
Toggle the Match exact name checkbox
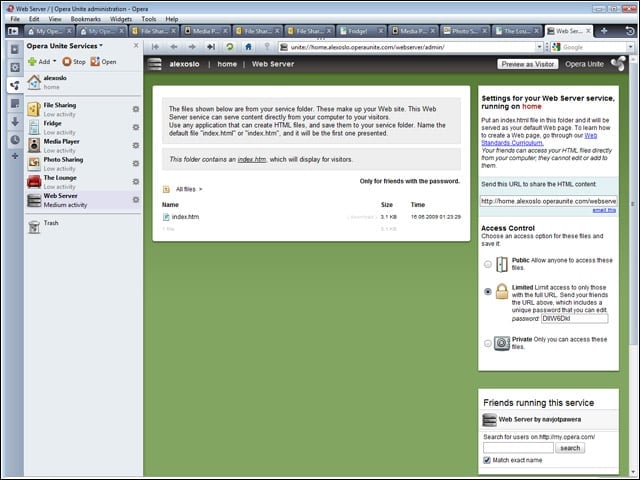487,460
